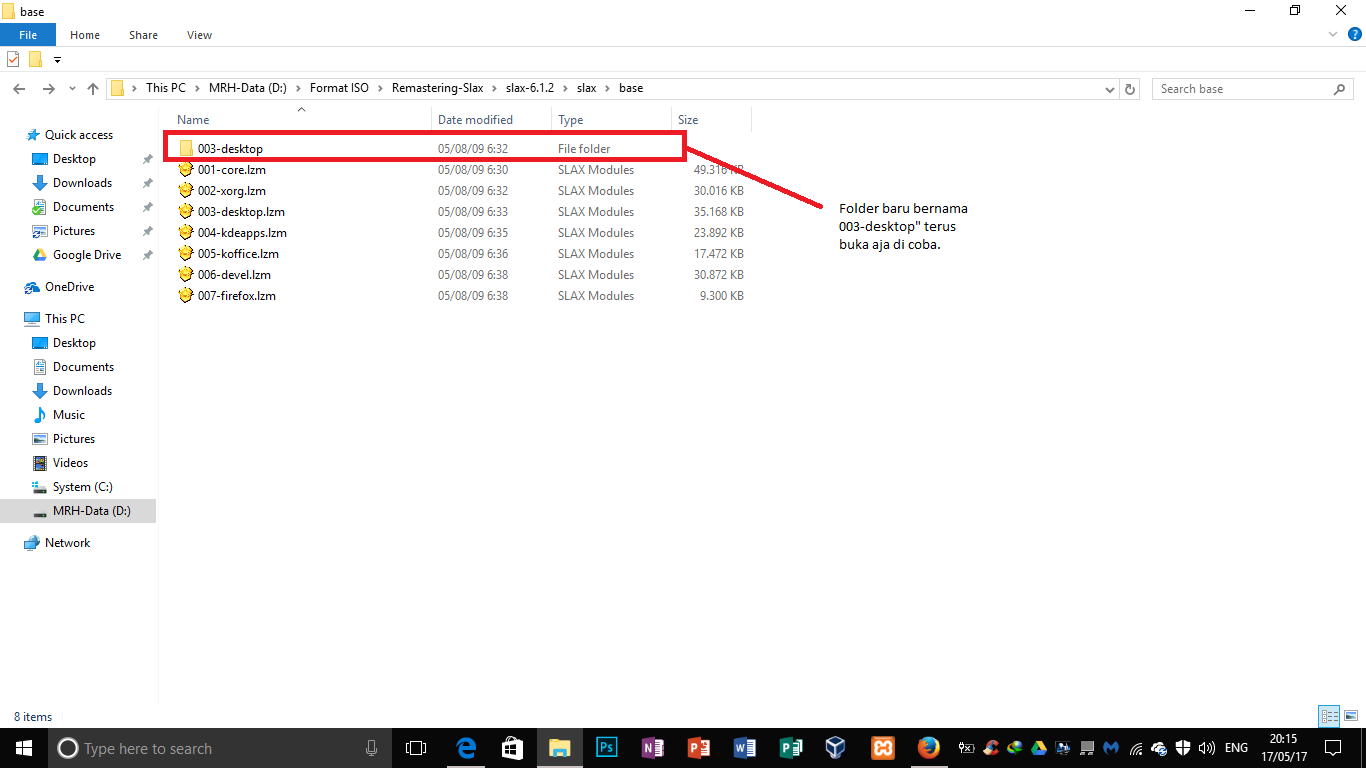Open OneNote from the taskbar
Image resolution: width=1366 pixels, height=768 pixels.
coord(652,748)
